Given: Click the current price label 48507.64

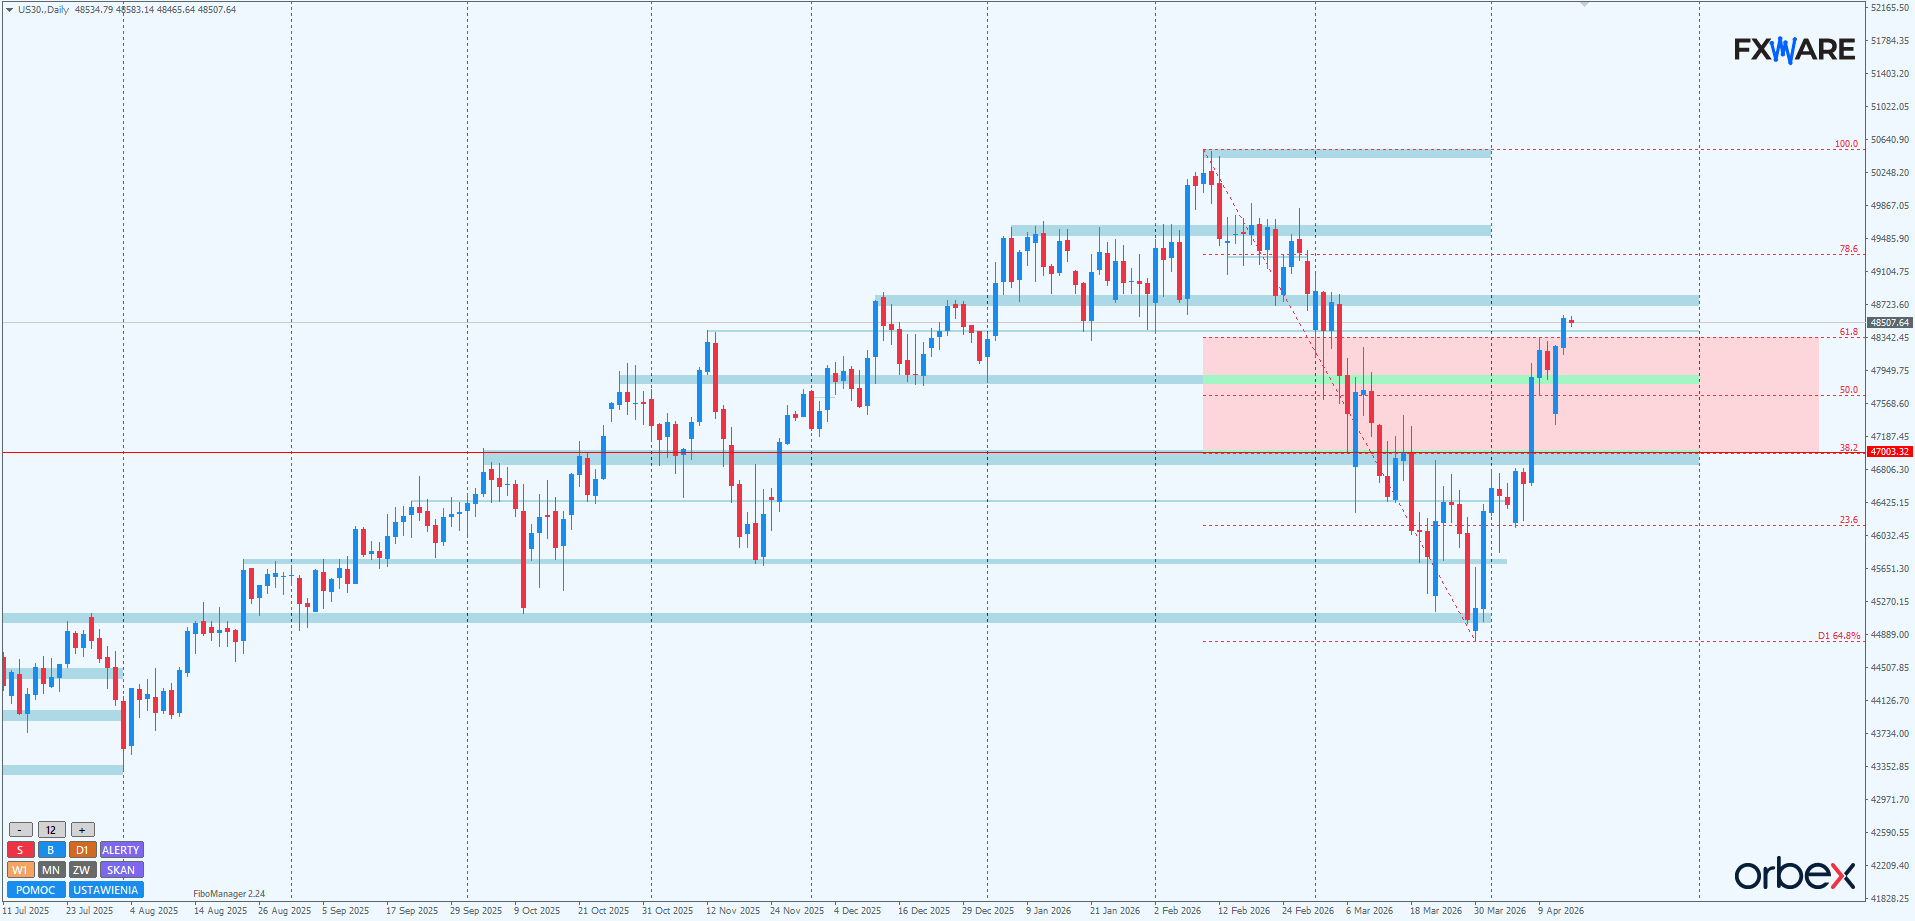Looking at the screenshot, I should pos(1889,323).
